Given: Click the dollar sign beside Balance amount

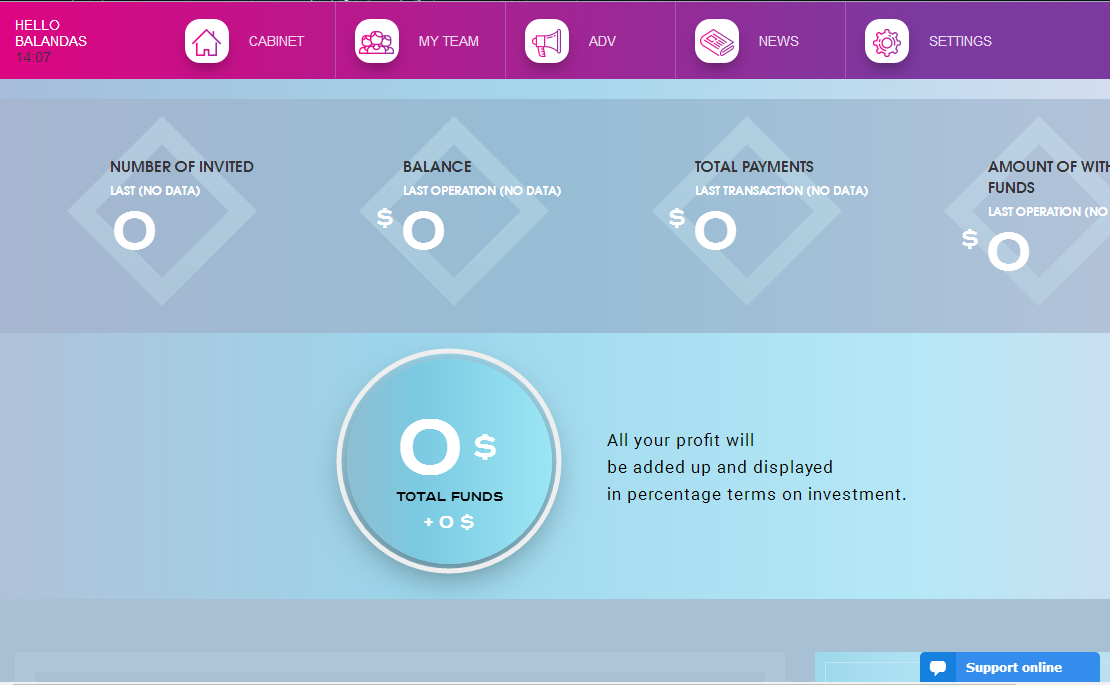Looking at the screenshot, I should pos(385,217).
